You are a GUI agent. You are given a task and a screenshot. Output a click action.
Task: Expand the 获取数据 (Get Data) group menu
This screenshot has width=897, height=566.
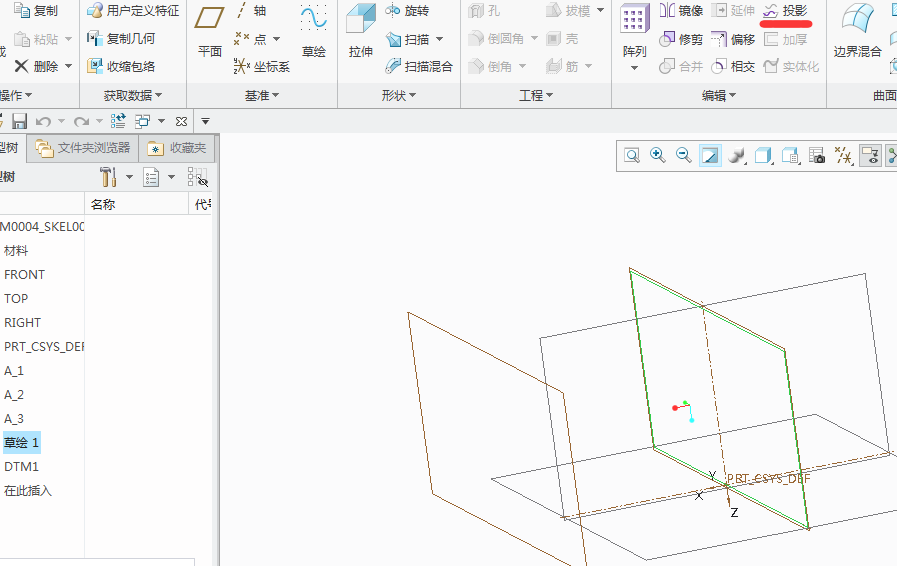pos(133,96)
